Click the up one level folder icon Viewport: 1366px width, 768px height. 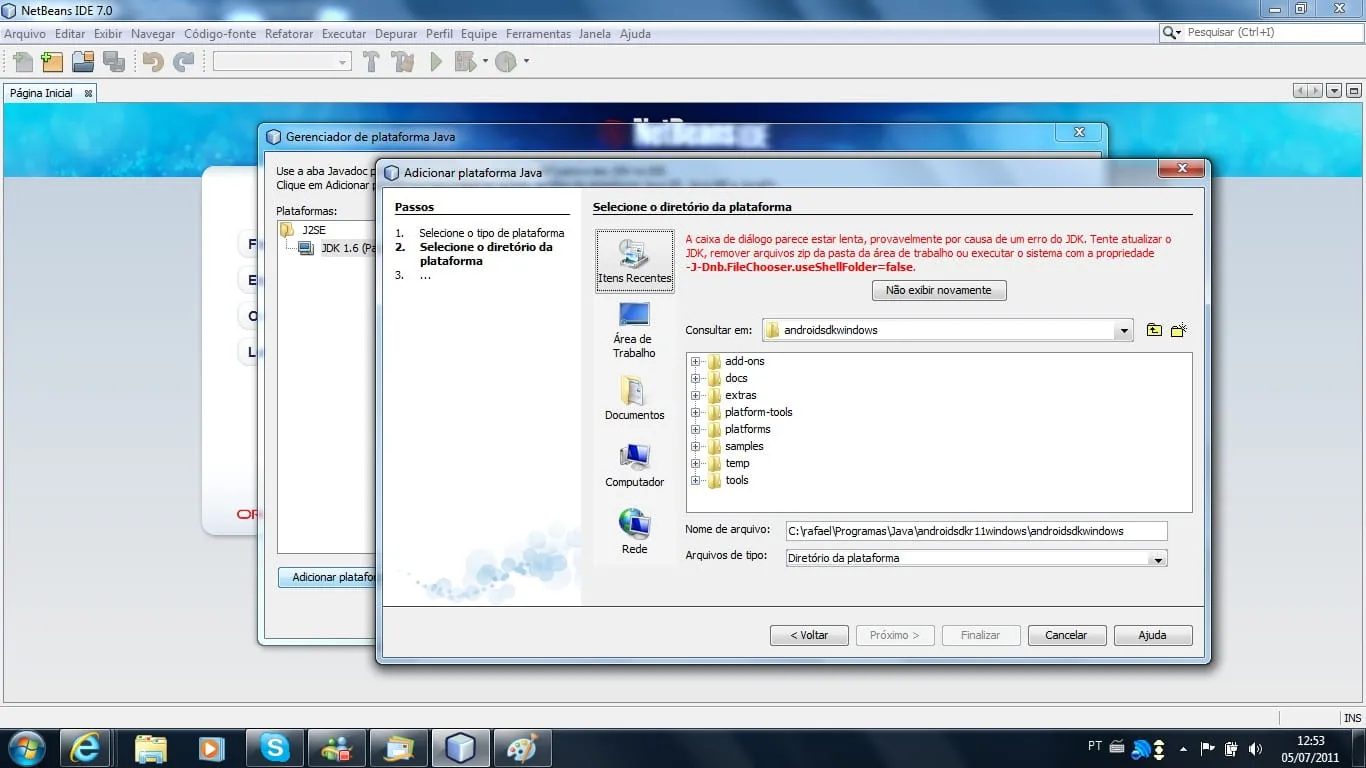(x=1154, y=330)
